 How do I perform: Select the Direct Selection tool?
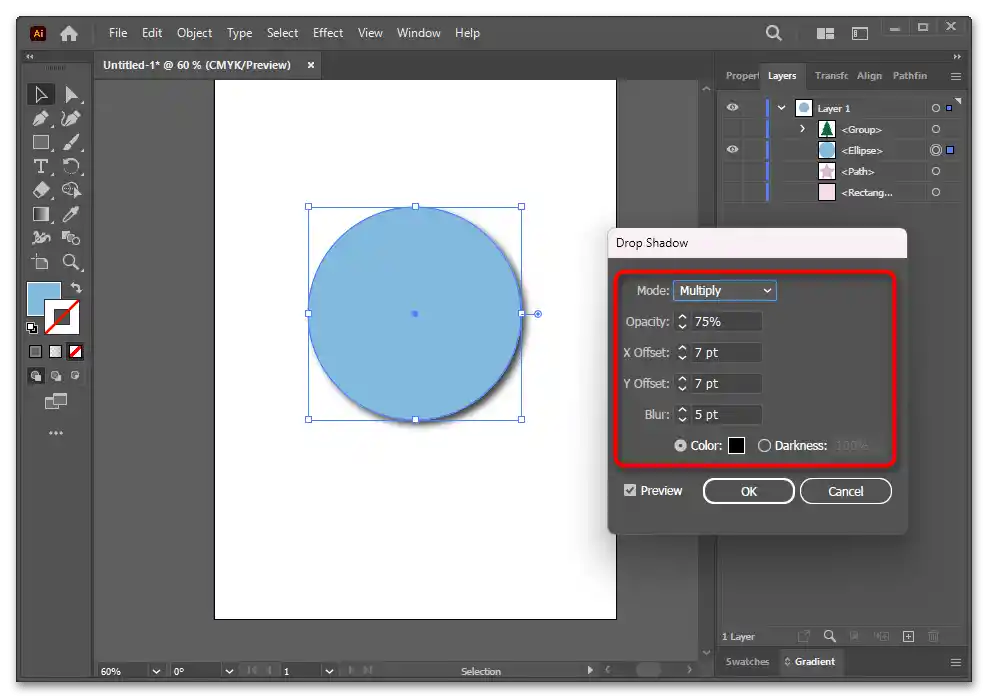coord(71,95)
